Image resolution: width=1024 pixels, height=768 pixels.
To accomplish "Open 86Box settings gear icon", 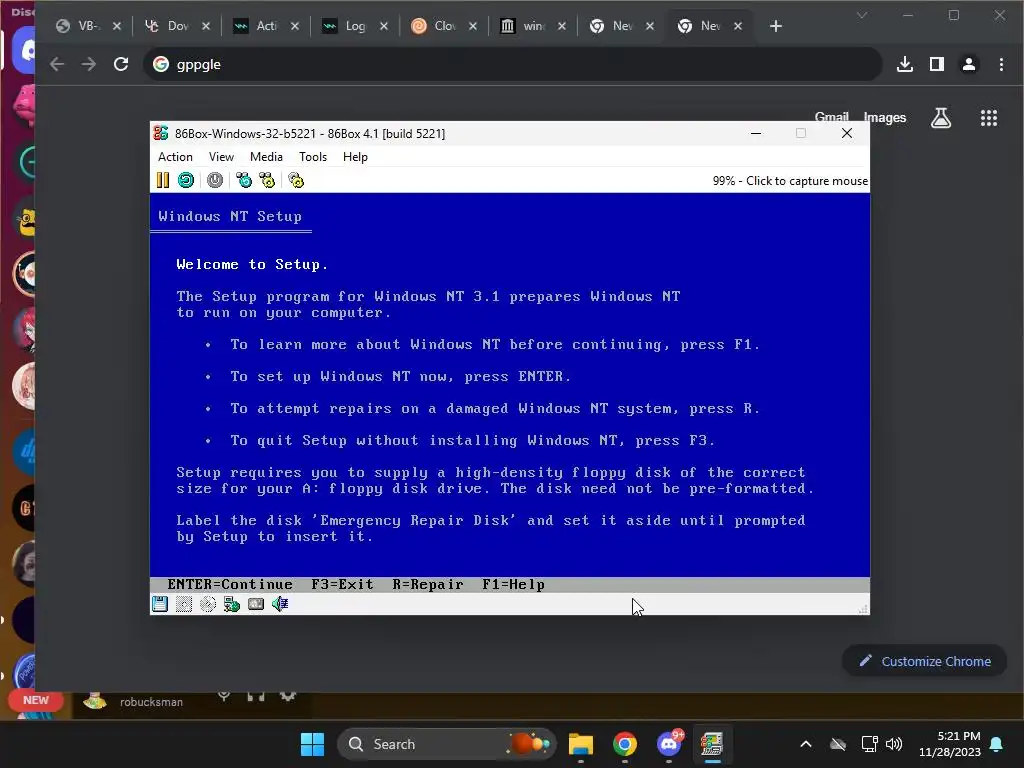I will 296,180.
